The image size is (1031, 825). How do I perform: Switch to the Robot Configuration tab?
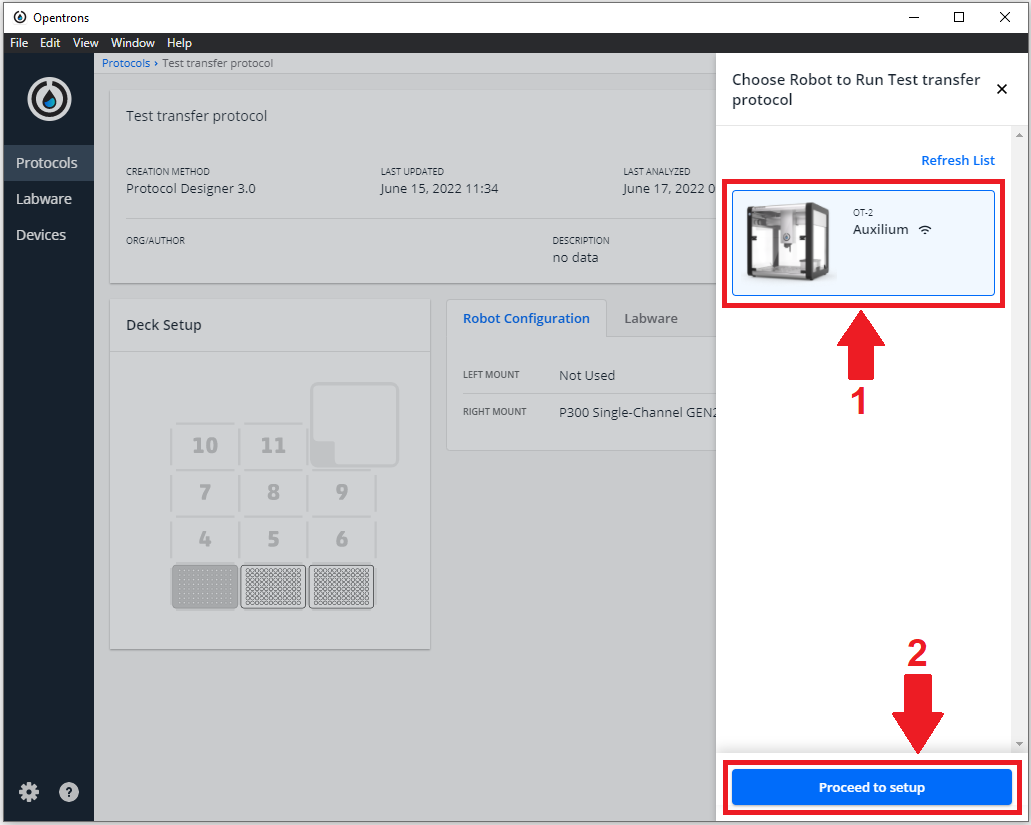click(x=526, y=318)
